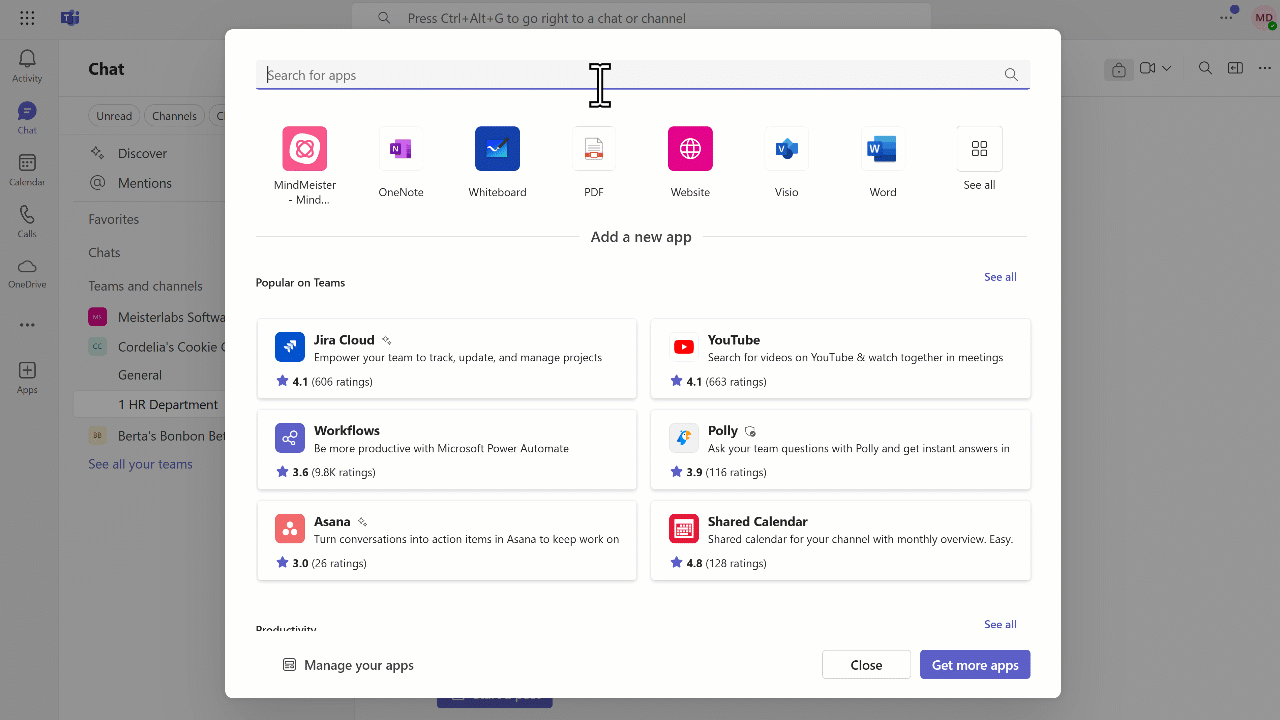Select the OneNote app icon
The height and width of the screenshot is (720, 1280).
point(401,149)
